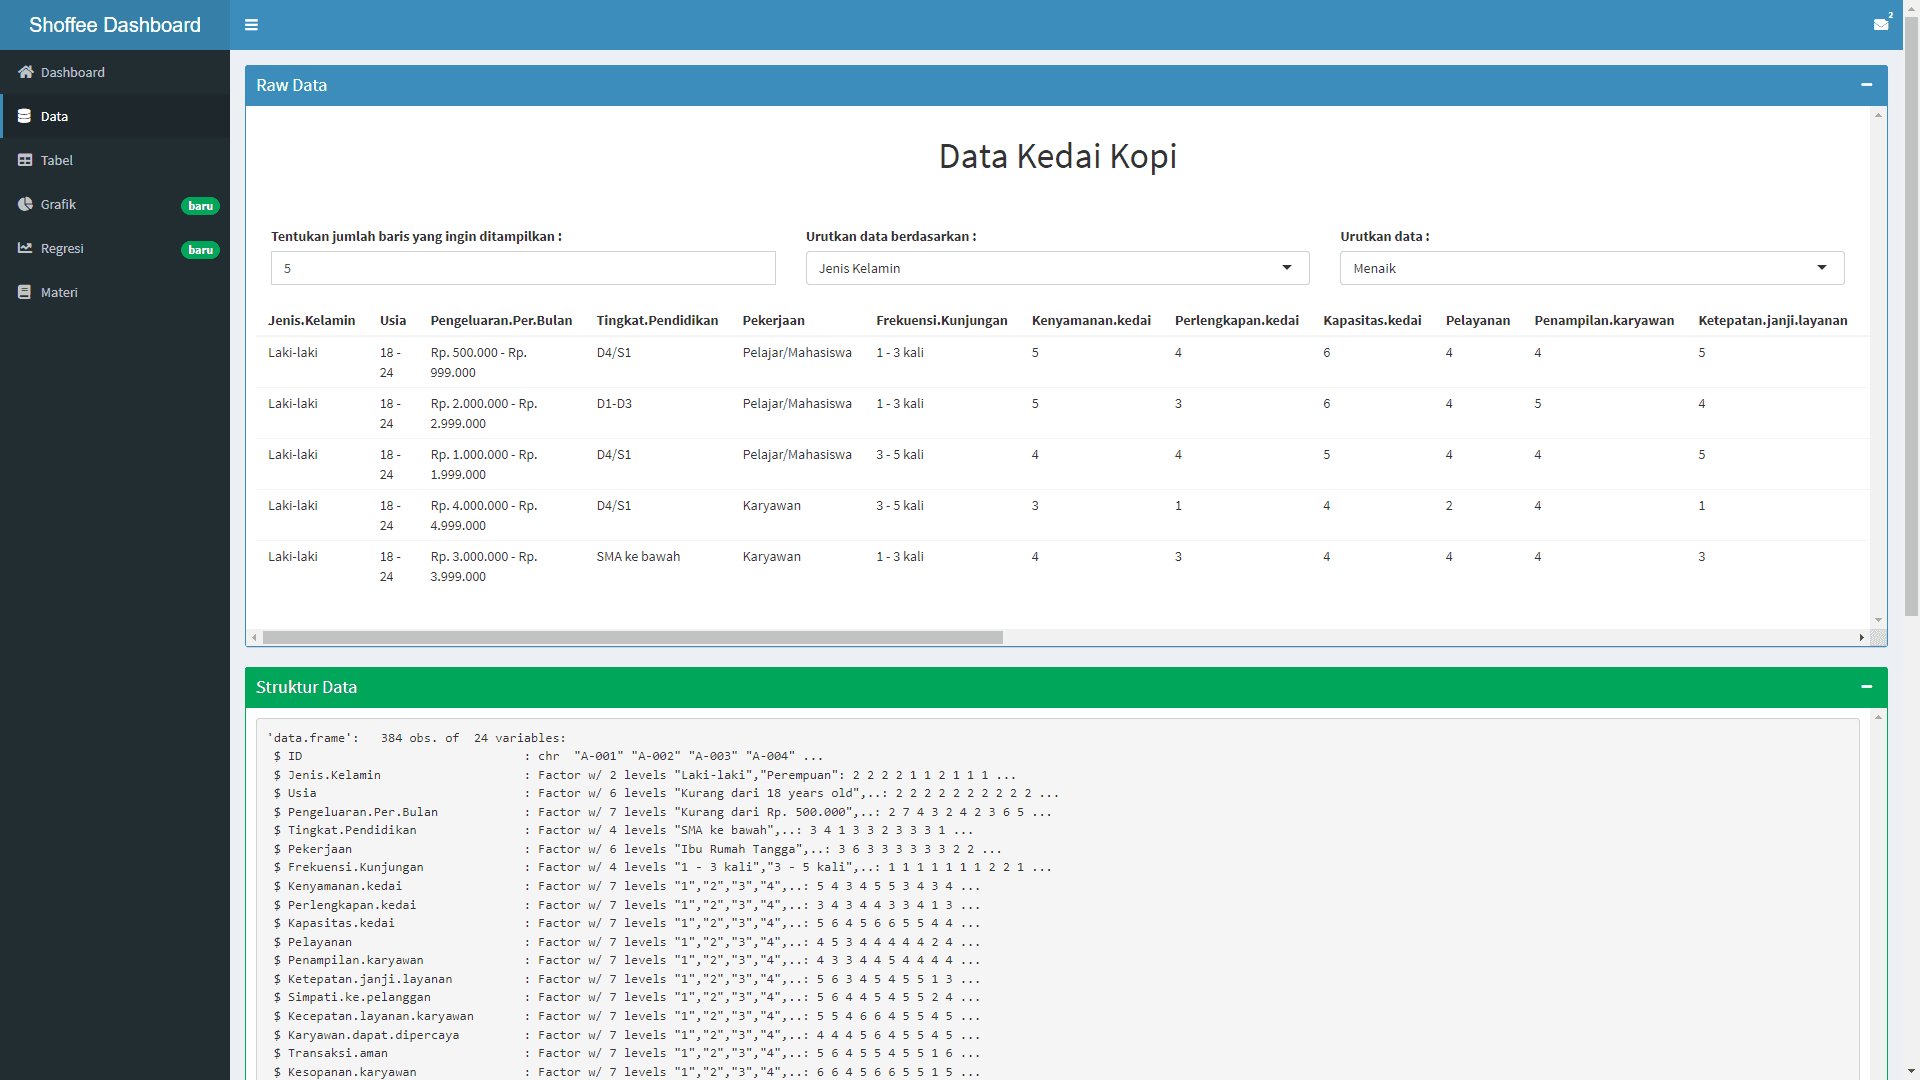Screen dimensions: 1920x1080
Task: Click the Materi book icon
Action: click(24, 292)
